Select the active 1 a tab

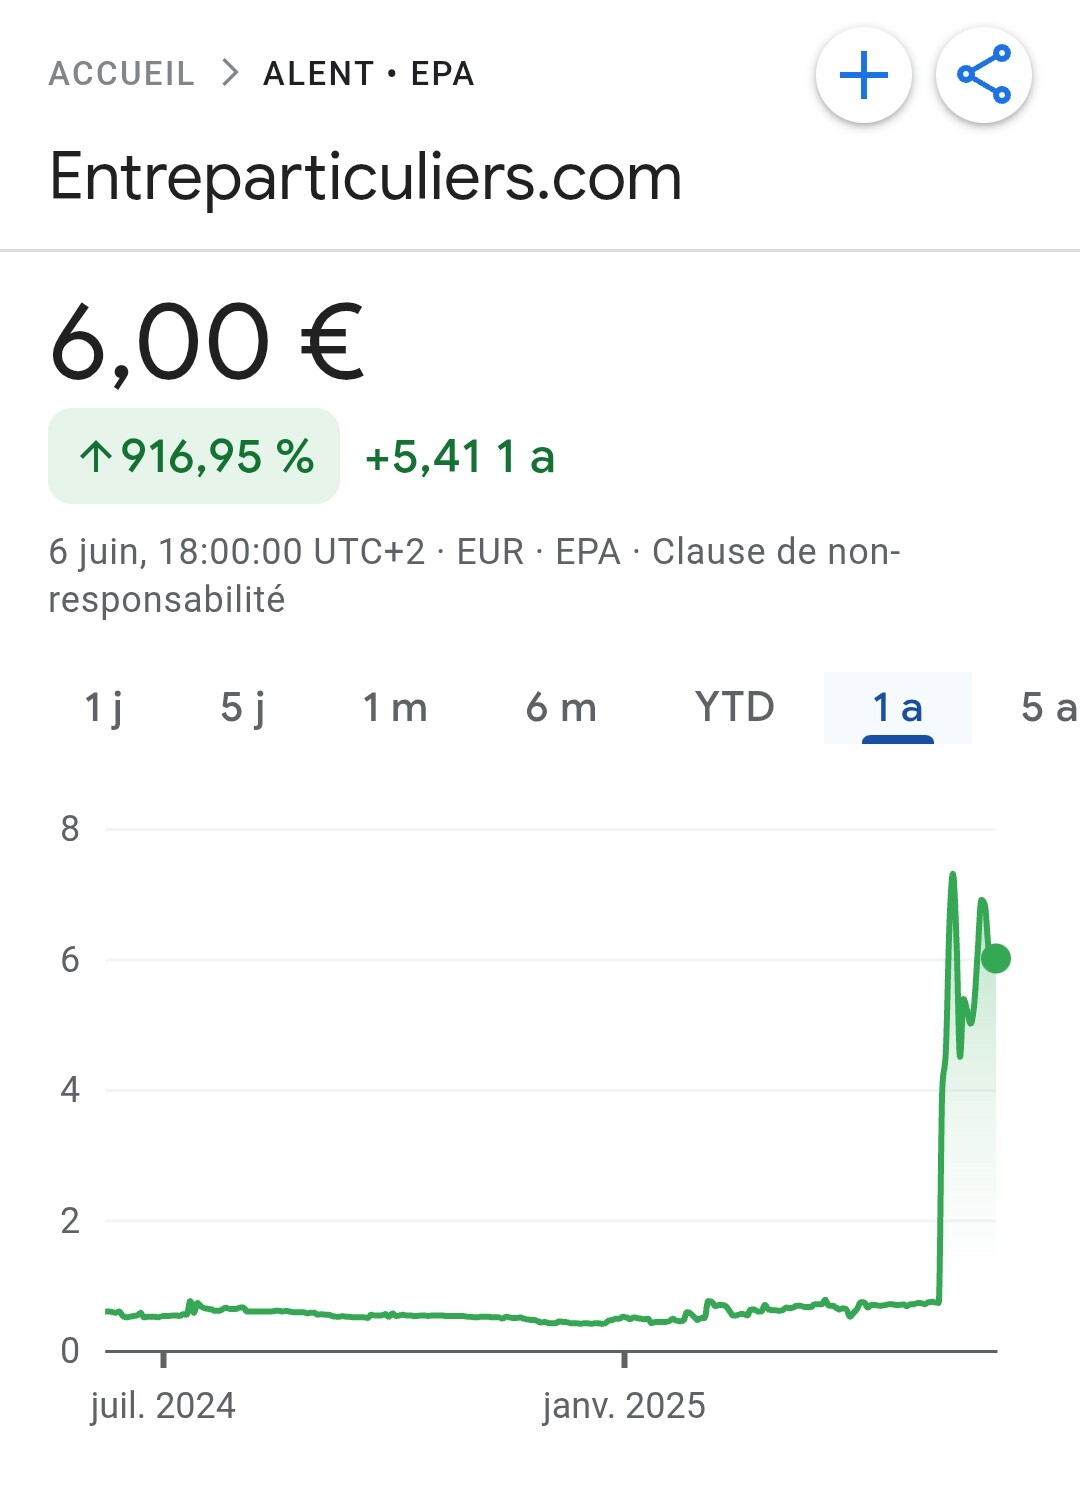pos(898,708)
